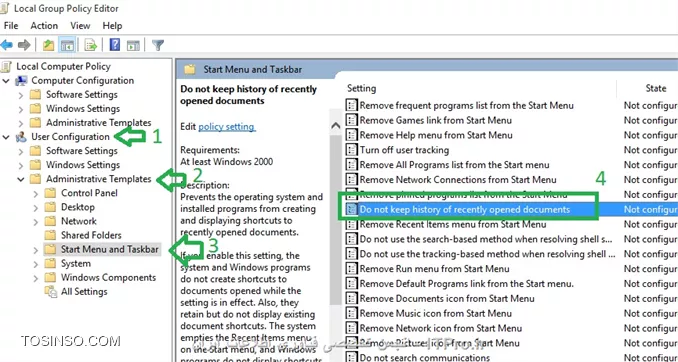Click the blue Help question mark icon
Screen dimensions: 678x362
[115, 45]
